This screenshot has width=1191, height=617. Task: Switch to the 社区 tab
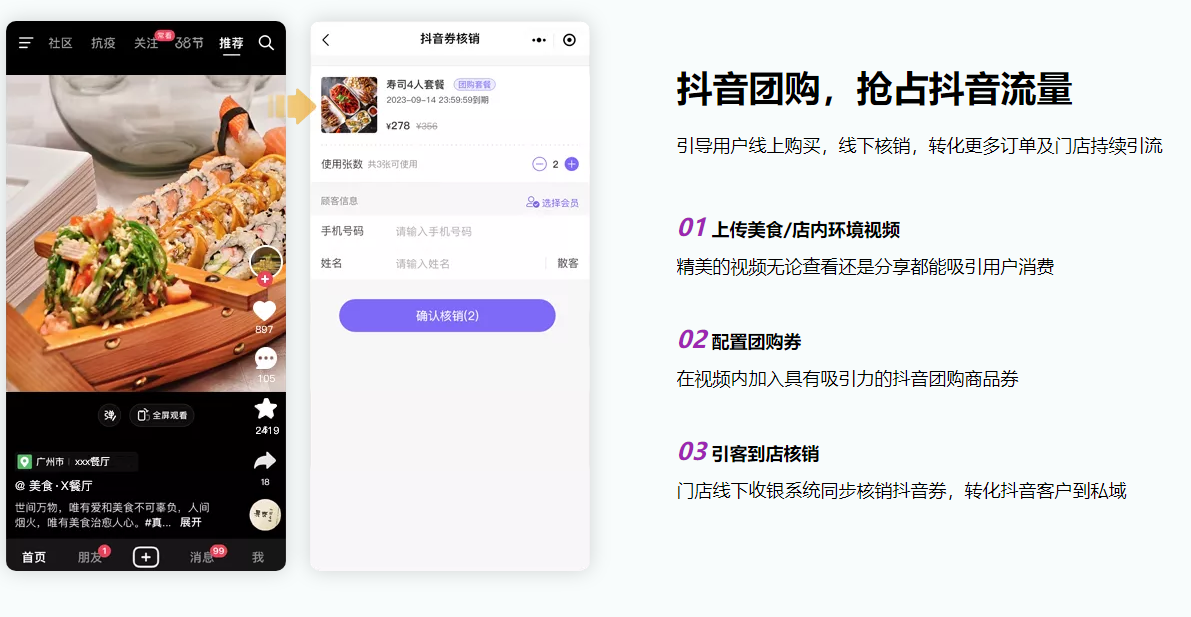click(x=60, y=43)
